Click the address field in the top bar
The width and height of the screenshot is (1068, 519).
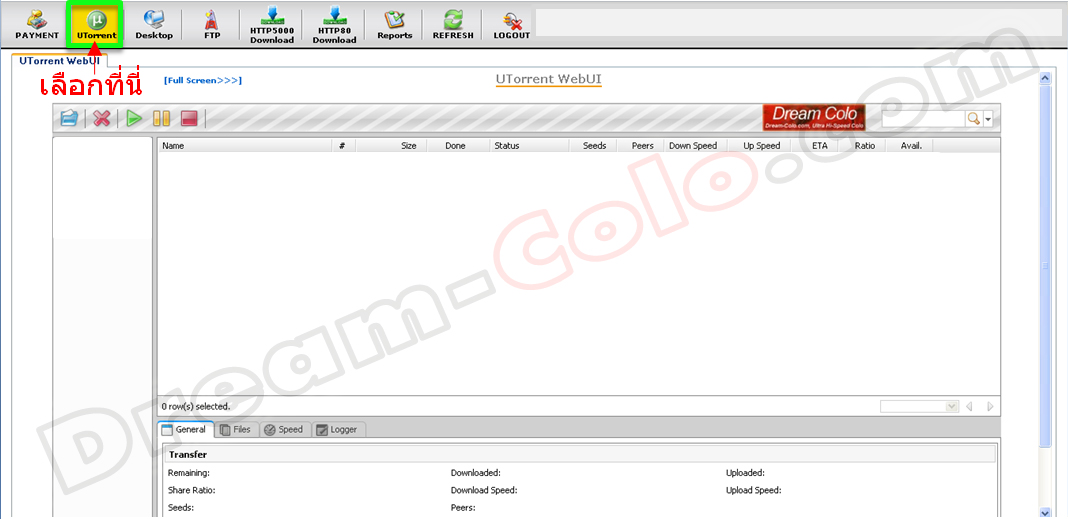point(799,22)
